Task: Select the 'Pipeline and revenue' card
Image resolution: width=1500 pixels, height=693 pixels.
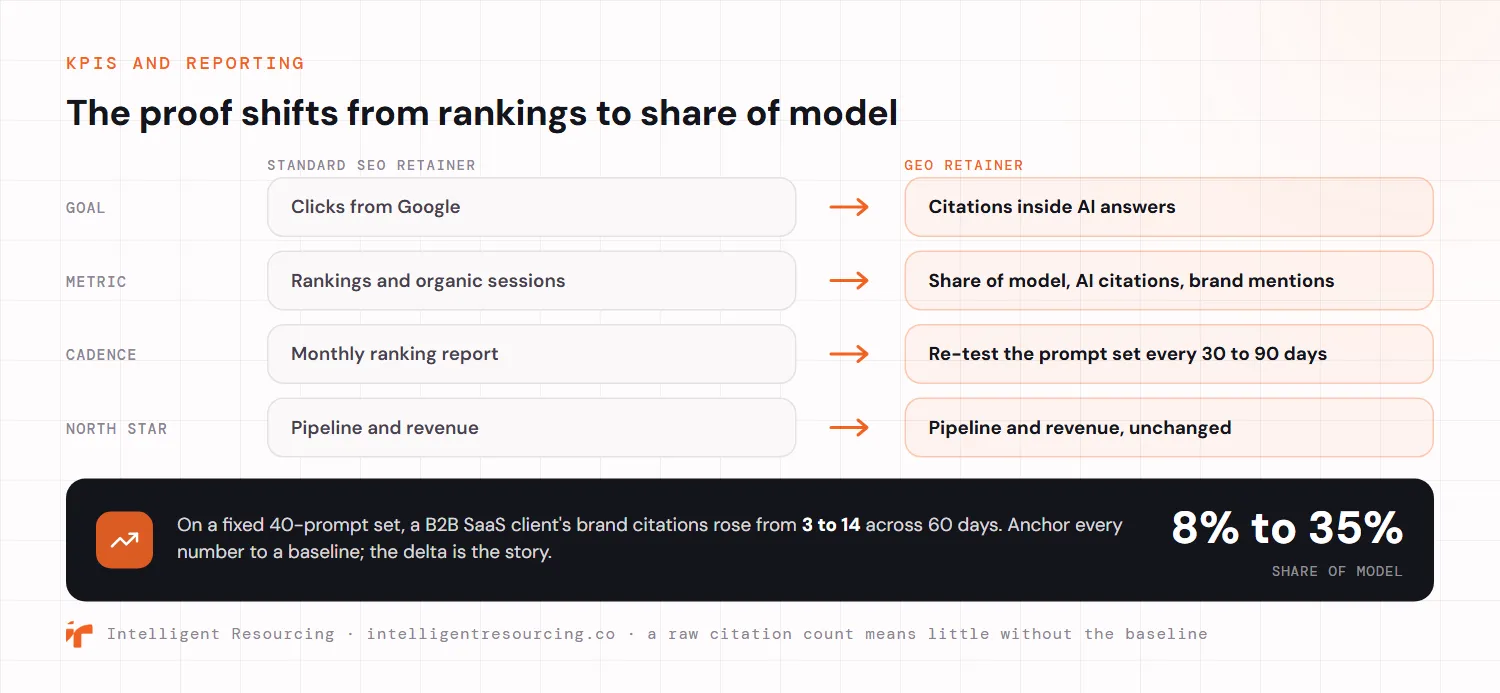Action: point(532,428)
